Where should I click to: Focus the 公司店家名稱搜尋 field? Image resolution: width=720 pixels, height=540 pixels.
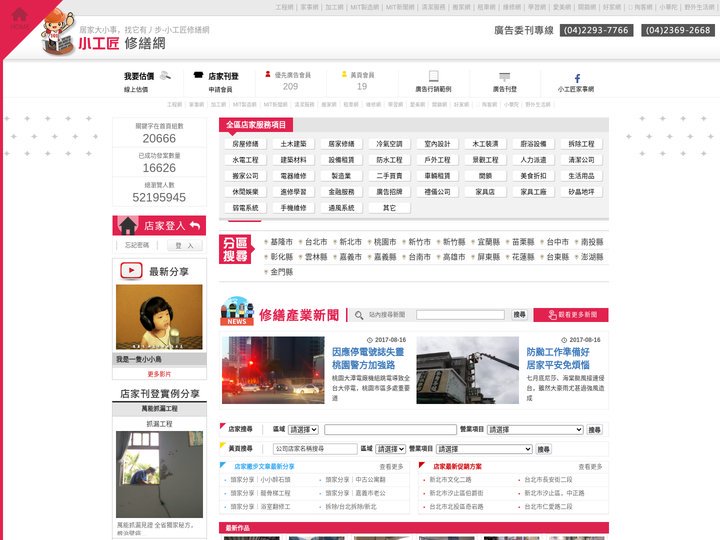point(315,449)
